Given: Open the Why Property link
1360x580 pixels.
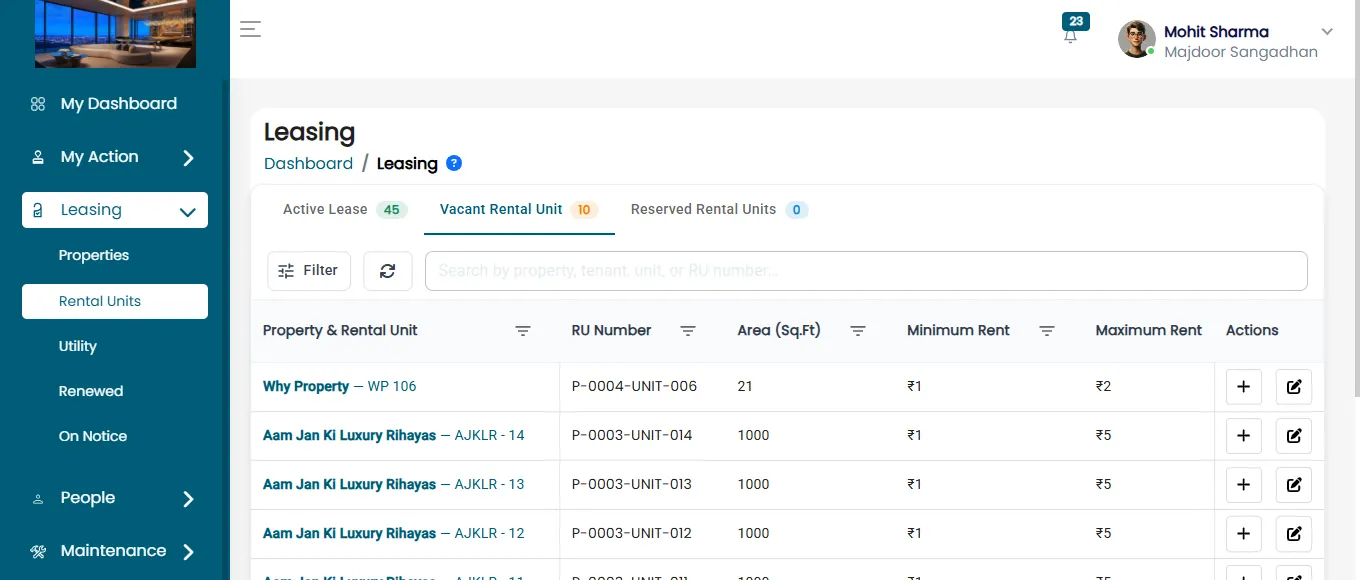Looking at the screenshot, I should pyautogui.click(x=306, y=386).
